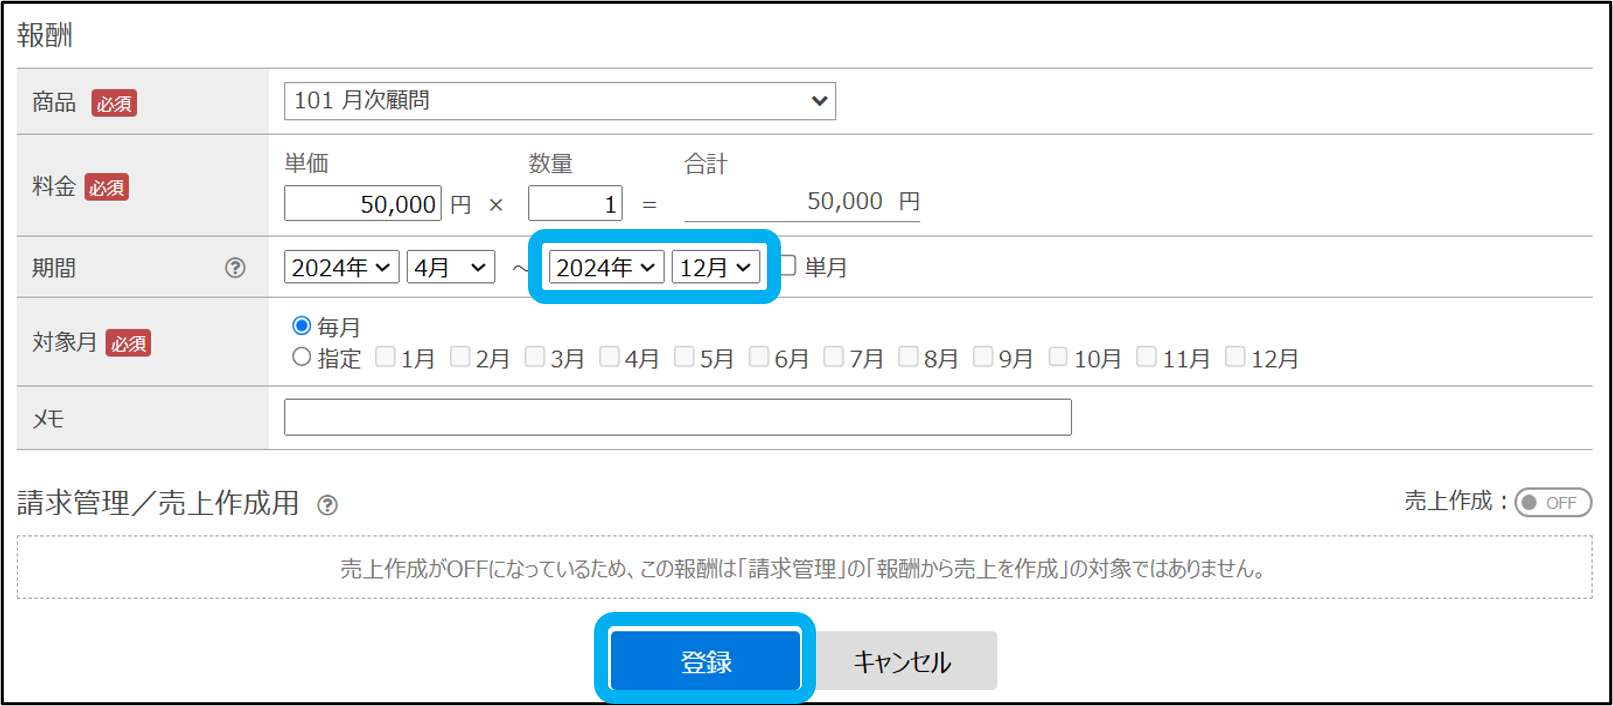Open the end month 12月 dropdown
The image size is (1613, 706).
715,267
